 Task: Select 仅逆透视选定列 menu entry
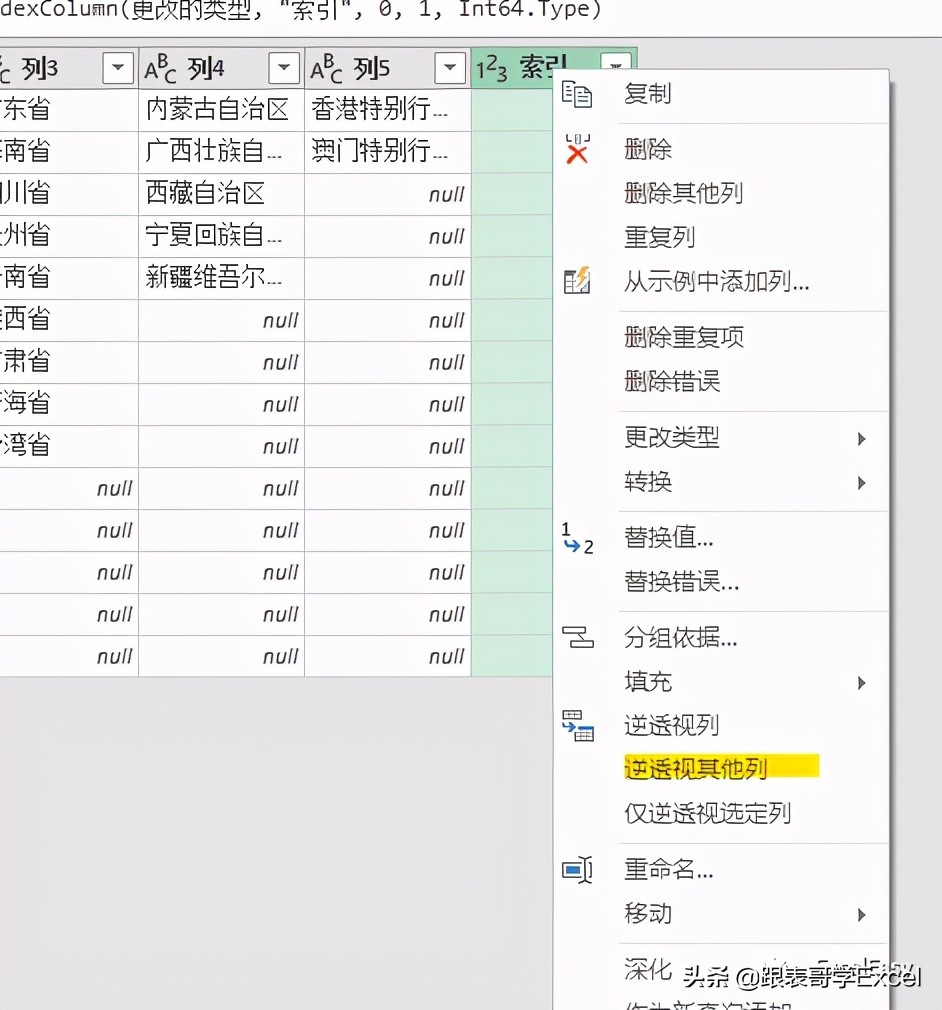coord(707,814)
